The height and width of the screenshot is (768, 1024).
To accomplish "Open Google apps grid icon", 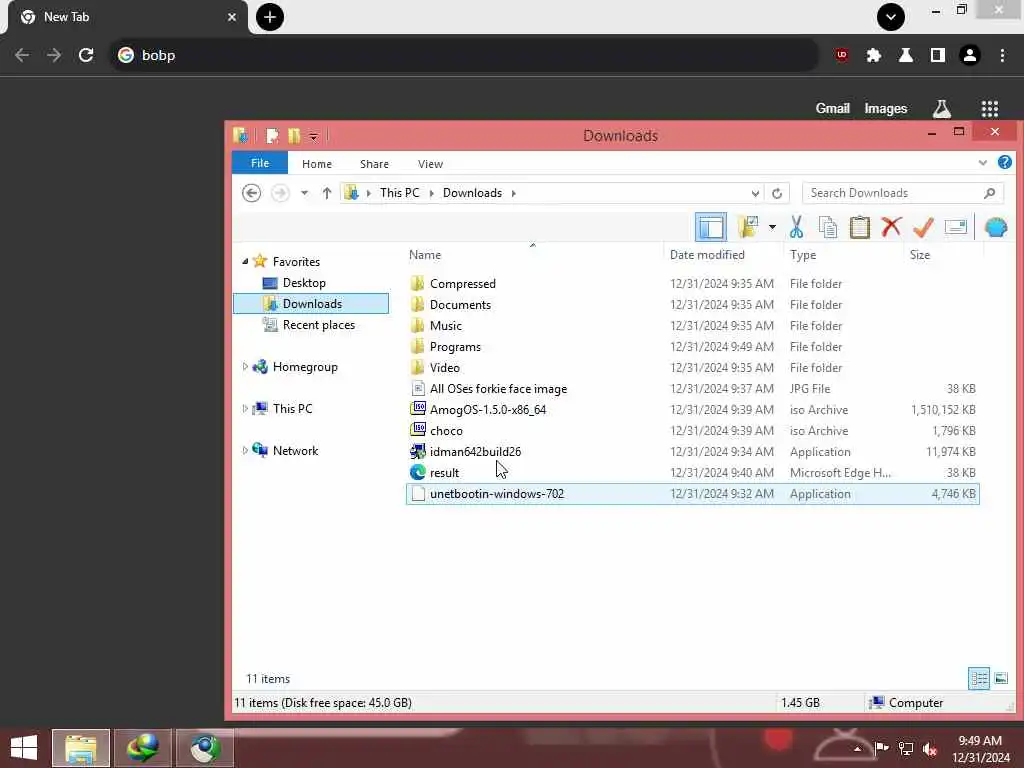I will point(989,108).
